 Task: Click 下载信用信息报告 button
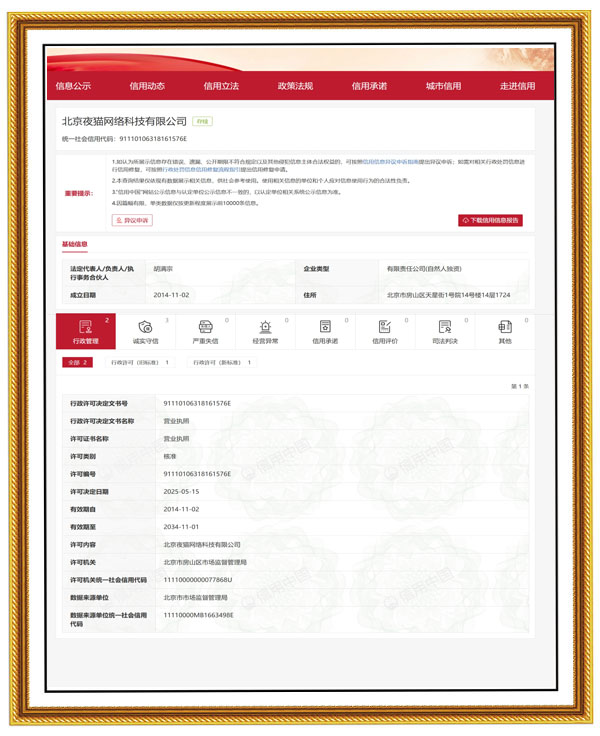point(490,220)
